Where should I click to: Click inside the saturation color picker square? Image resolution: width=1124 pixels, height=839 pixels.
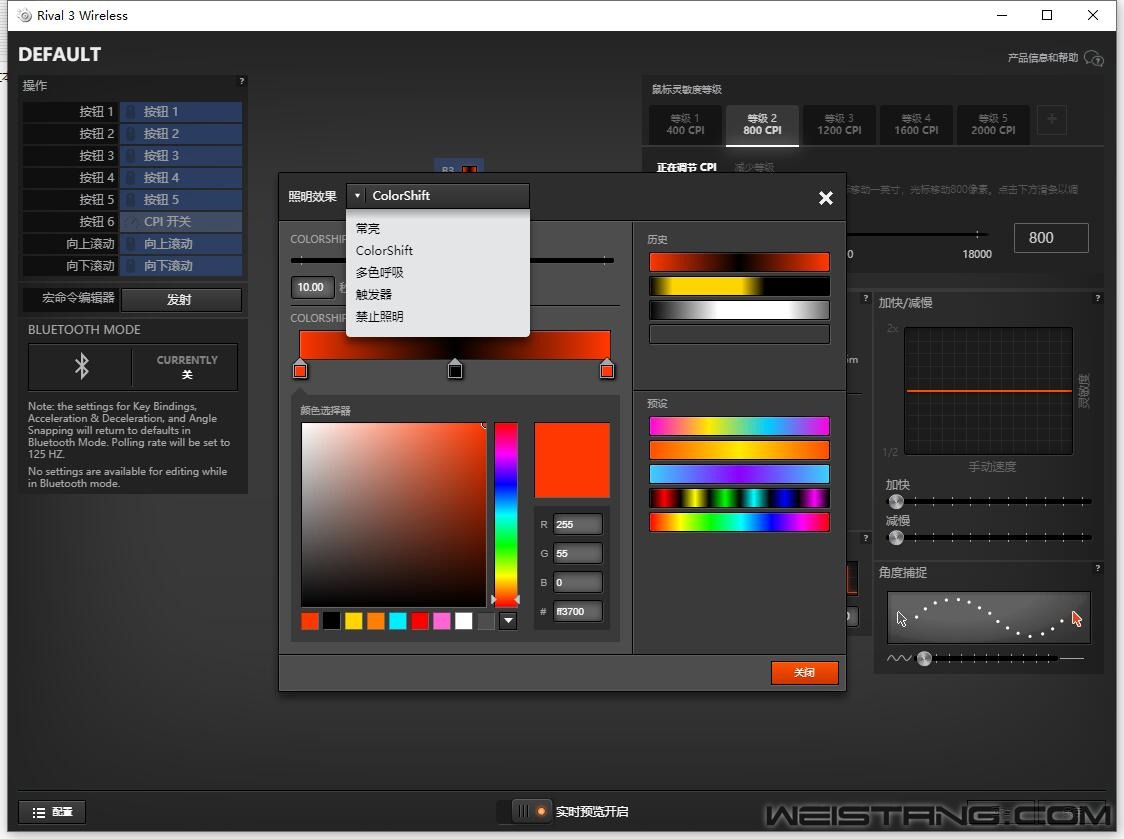tap(394, 514)
